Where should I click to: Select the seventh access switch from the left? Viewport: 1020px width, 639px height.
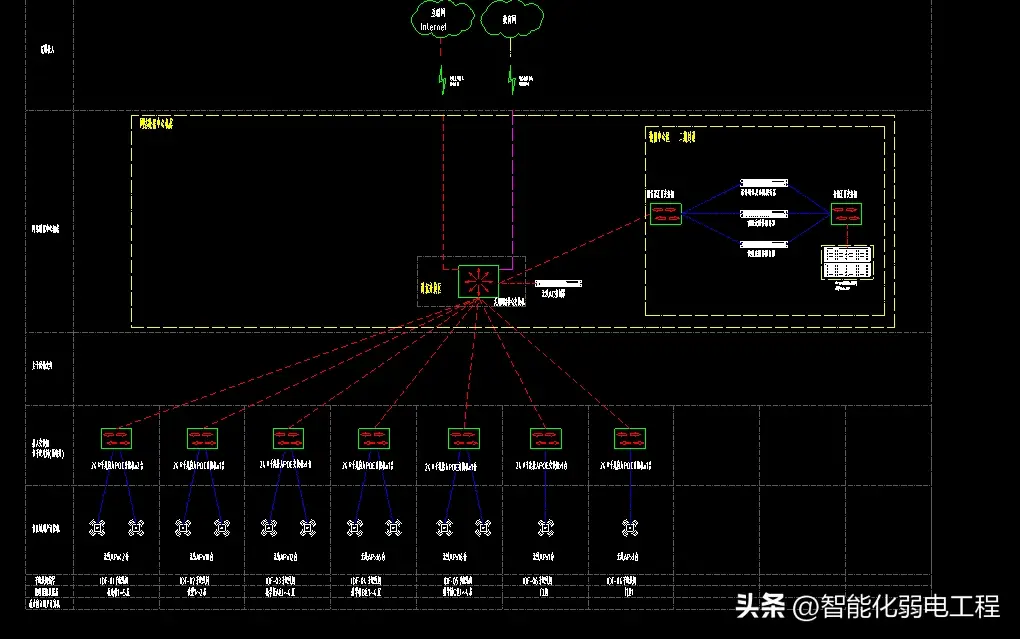(630, 439)
